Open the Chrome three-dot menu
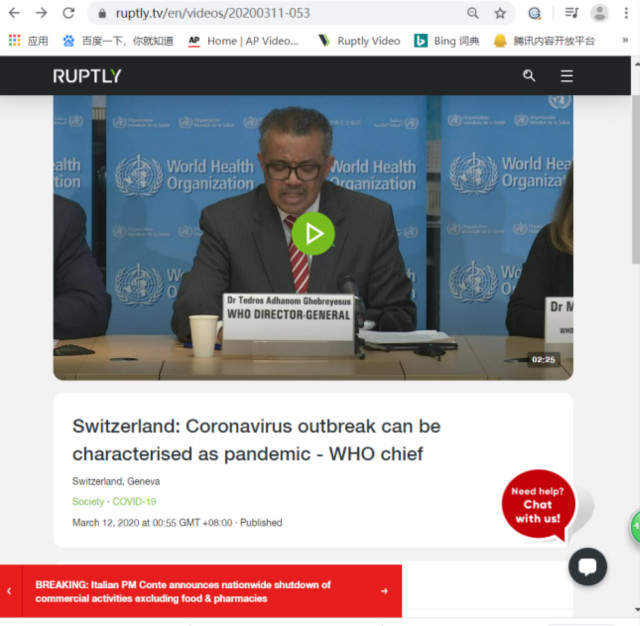Viewport: 640px width, 626px height. point(628,13)
